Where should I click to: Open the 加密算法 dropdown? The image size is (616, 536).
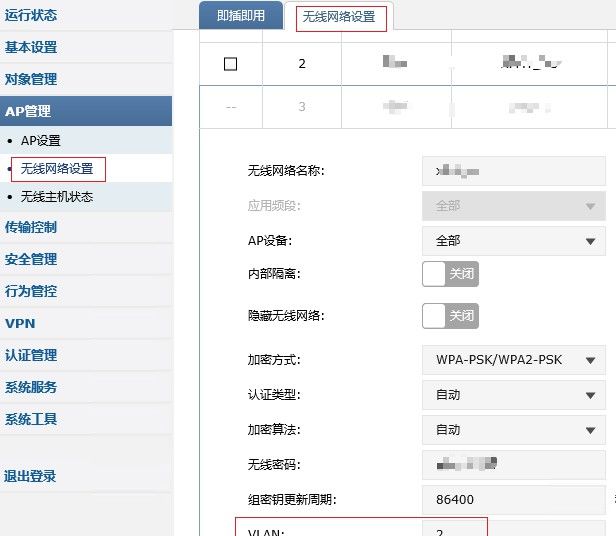tap(513, 430)
